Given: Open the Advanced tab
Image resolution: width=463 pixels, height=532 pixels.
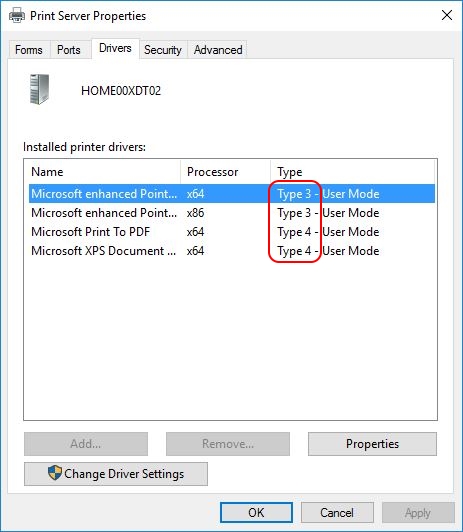Looking at the screenshot, I should click(218, 50).
